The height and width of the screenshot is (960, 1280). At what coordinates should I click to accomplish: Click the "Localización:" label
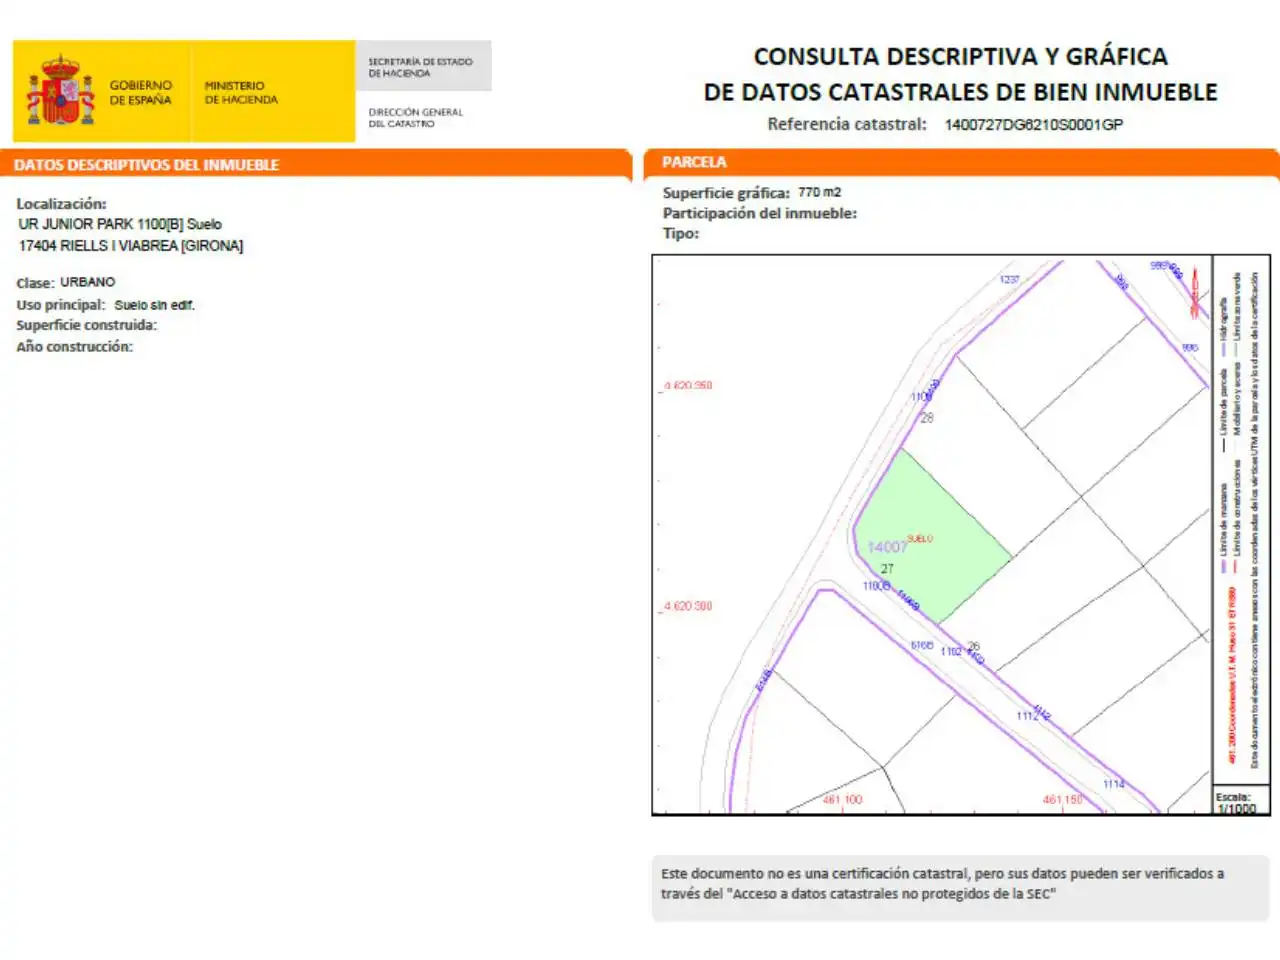pyautogui.click(x=61, y=204)
